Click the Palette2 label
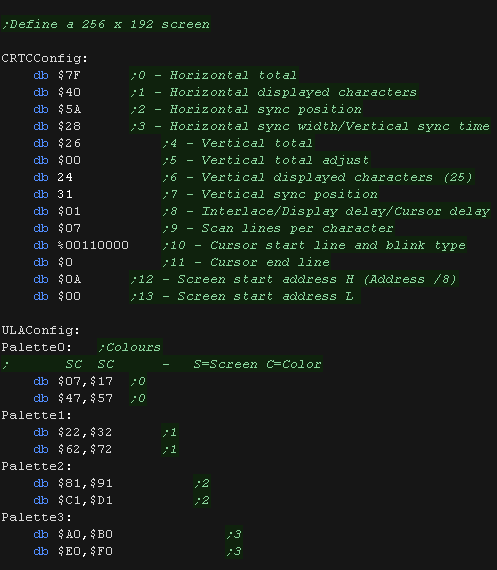 36,466
